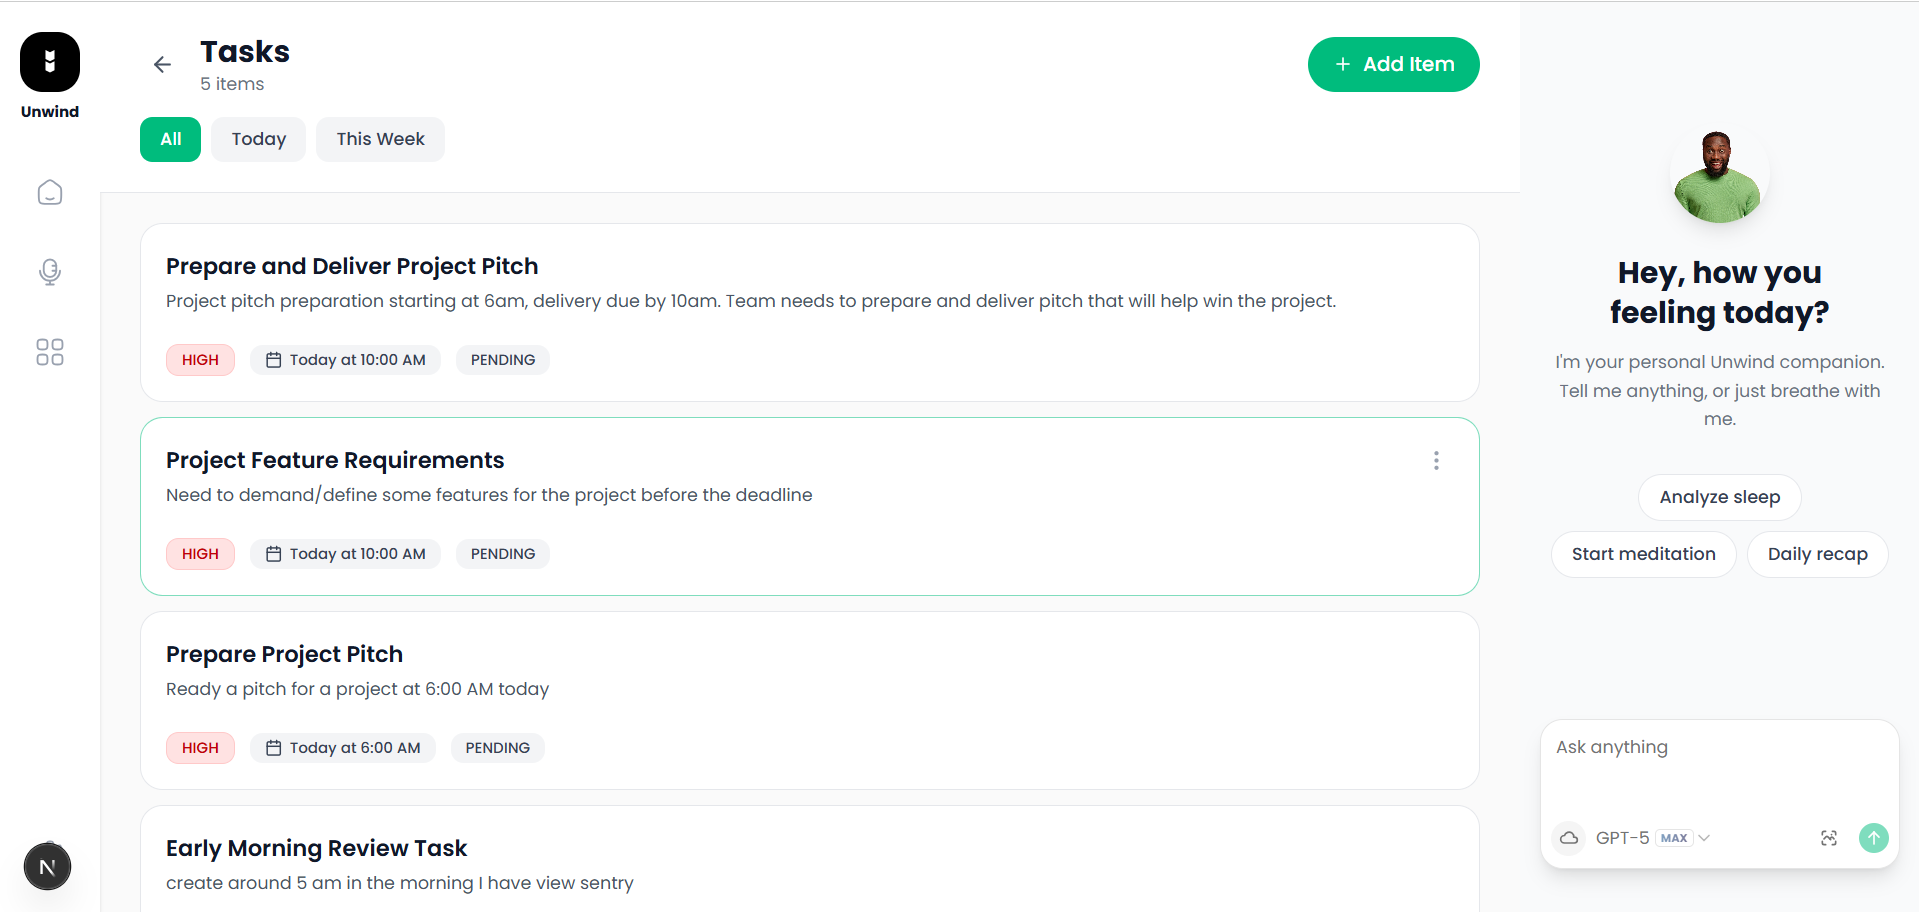This screenshot has width=1919, height=912.
Task: Open Project Feature Requirements task title
Action: tap(335, 460)
